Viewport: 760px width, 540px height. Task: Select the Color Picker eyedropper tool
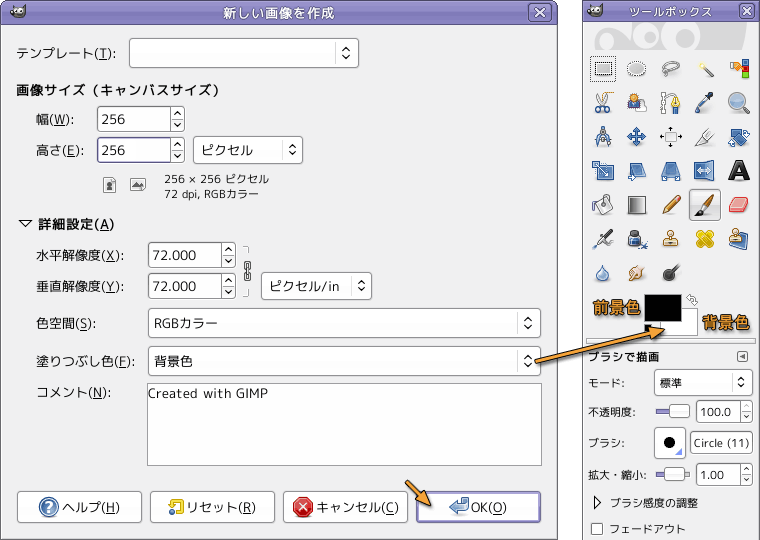705,103
